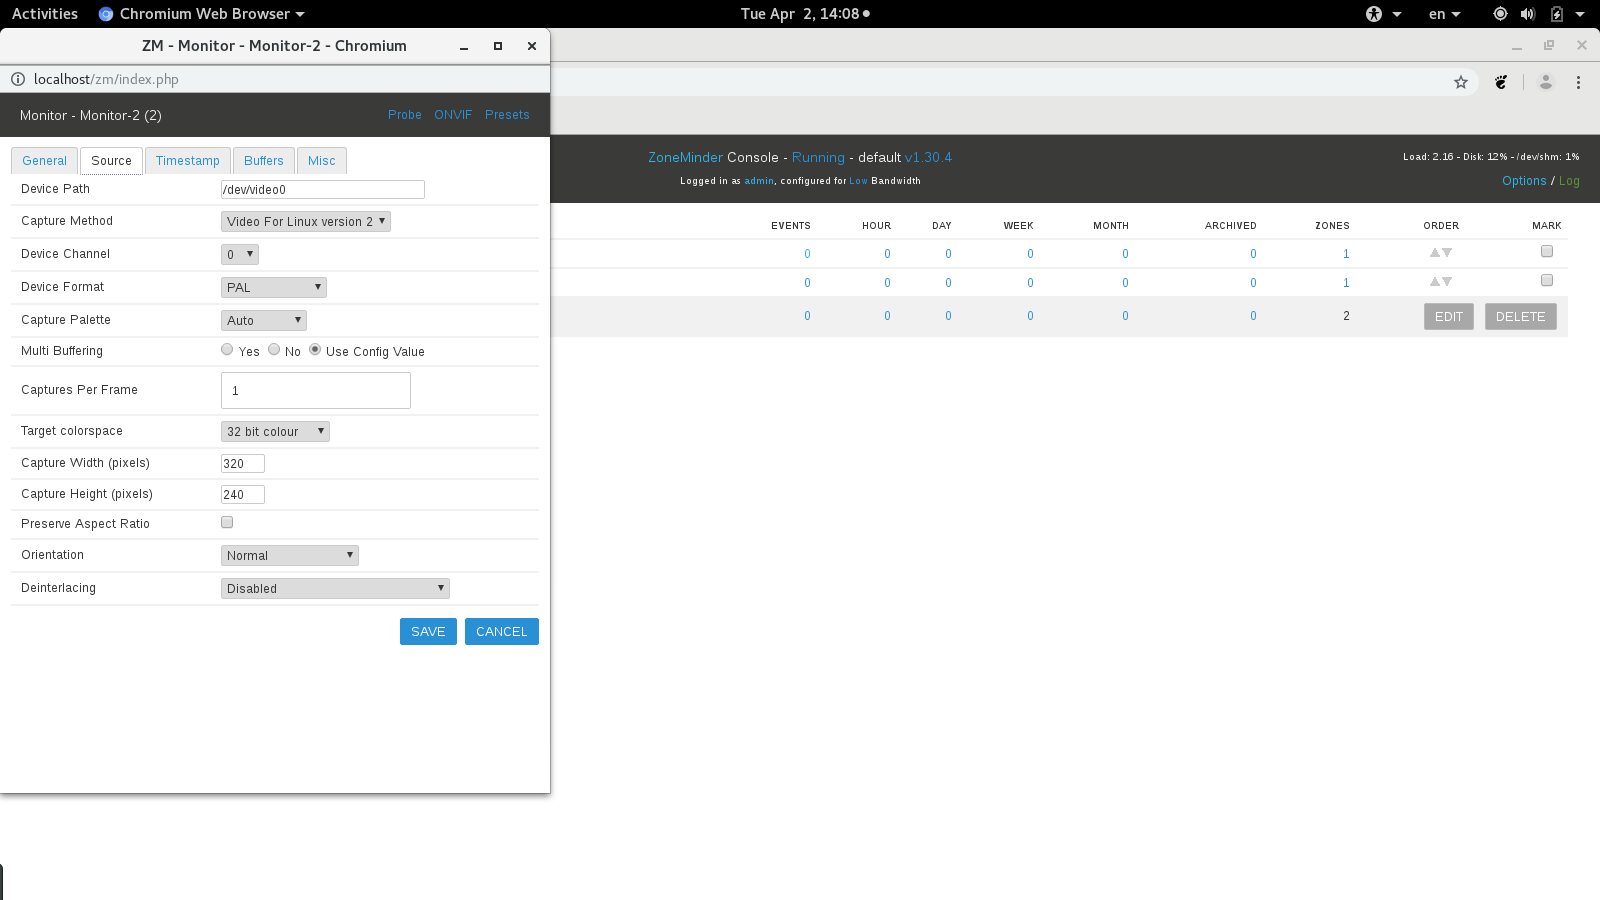
Task: Click the Capture Height input field
Action: 243,494
